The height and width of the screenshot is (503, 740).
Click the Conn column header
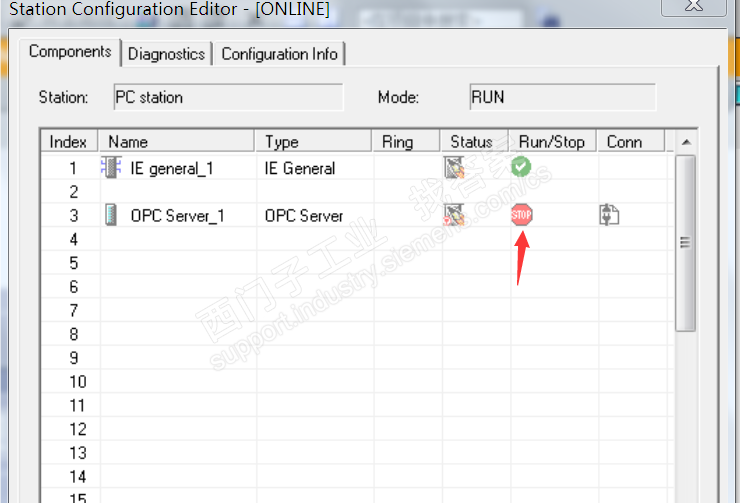pos(631,142)
